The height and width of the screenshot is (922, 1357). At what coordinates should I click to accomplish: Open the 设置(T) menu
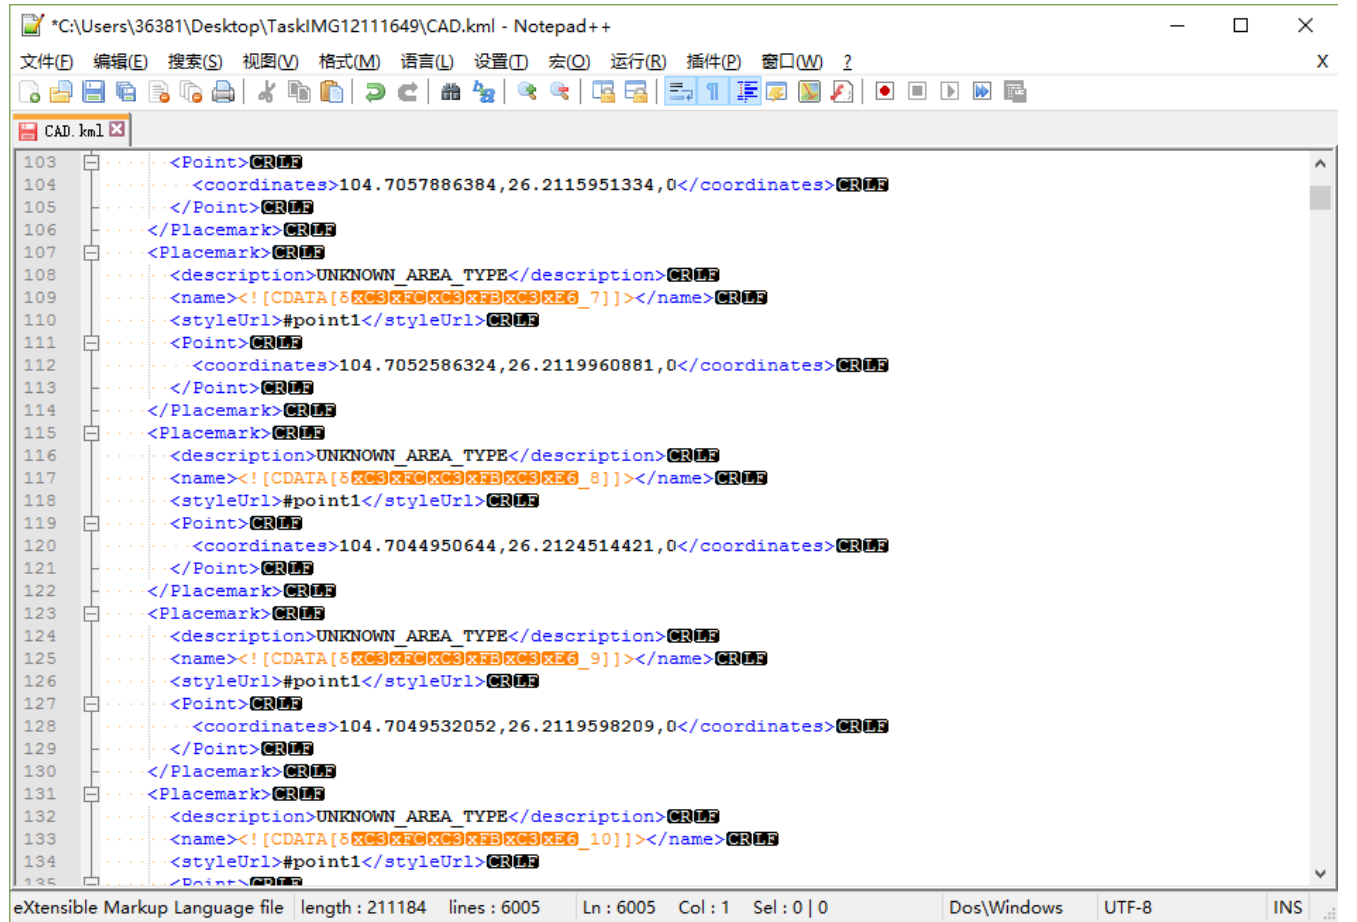pos(501,61)
